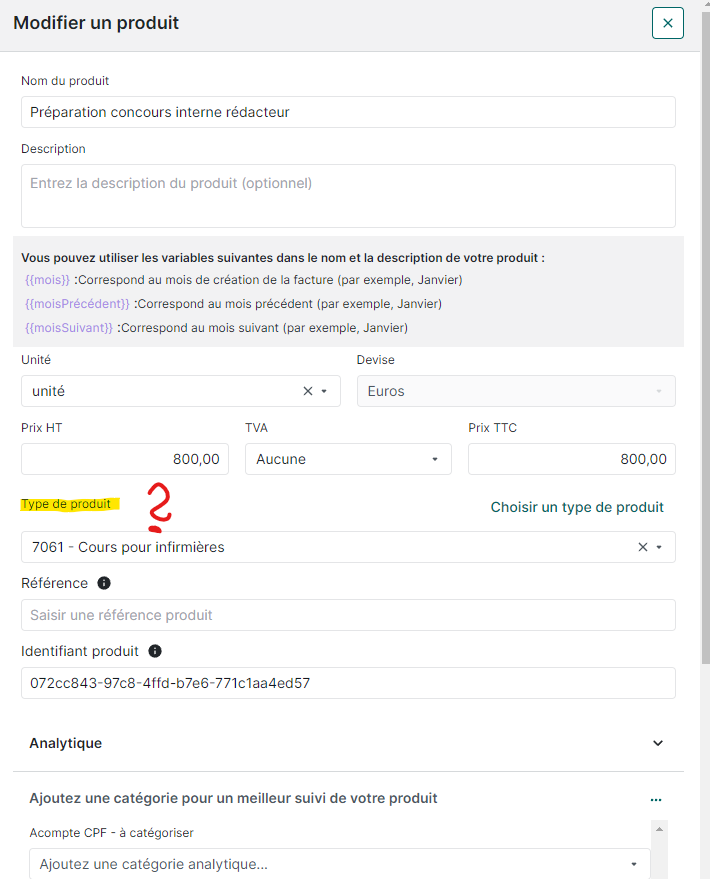Expand the Analytique section
The width and height of the screenshot is (710, 879).
click(657, 743)
